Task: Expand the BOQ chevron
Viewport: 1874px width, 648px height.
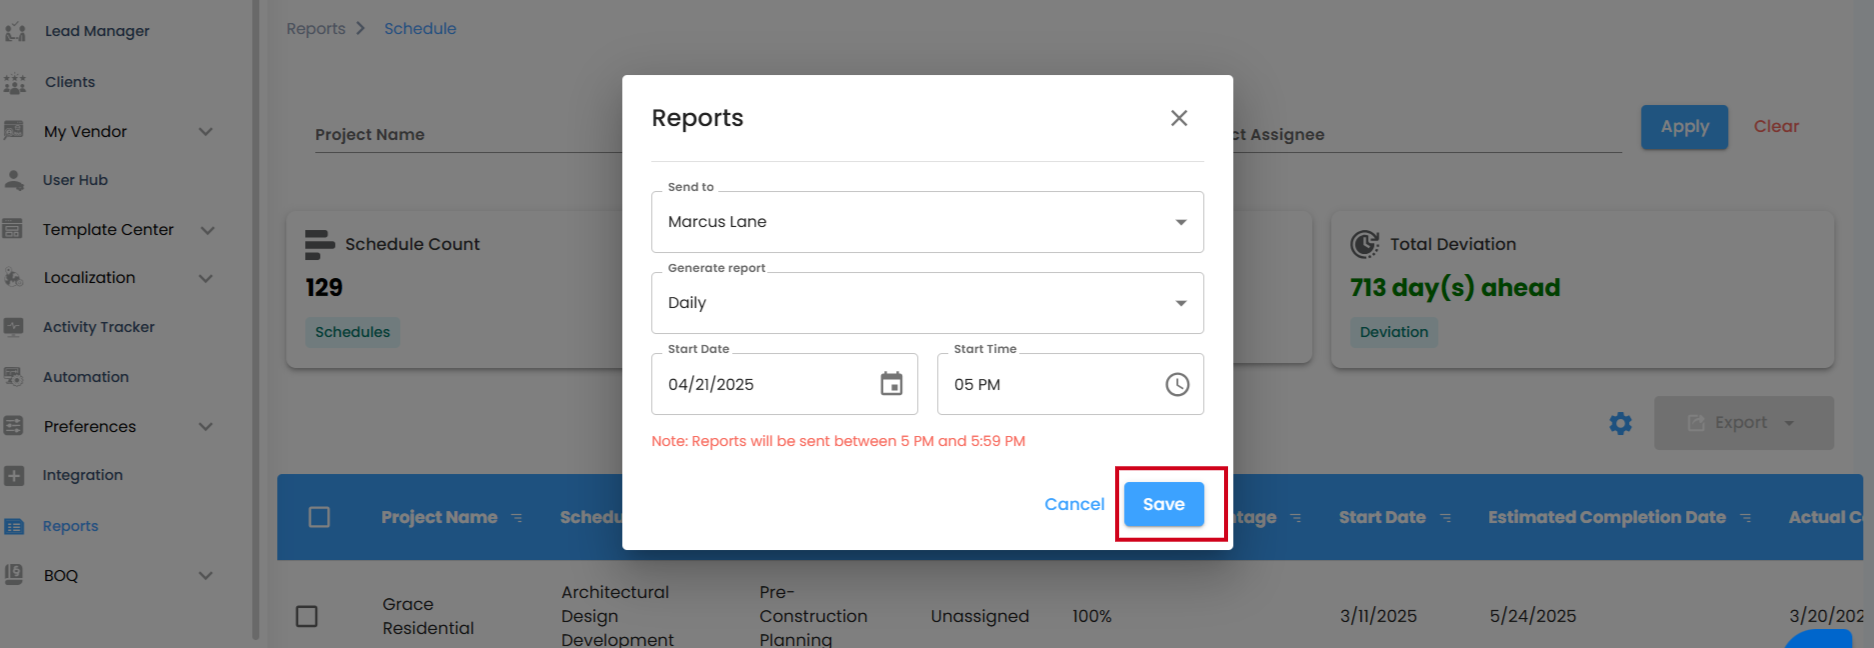Action: 206,575
